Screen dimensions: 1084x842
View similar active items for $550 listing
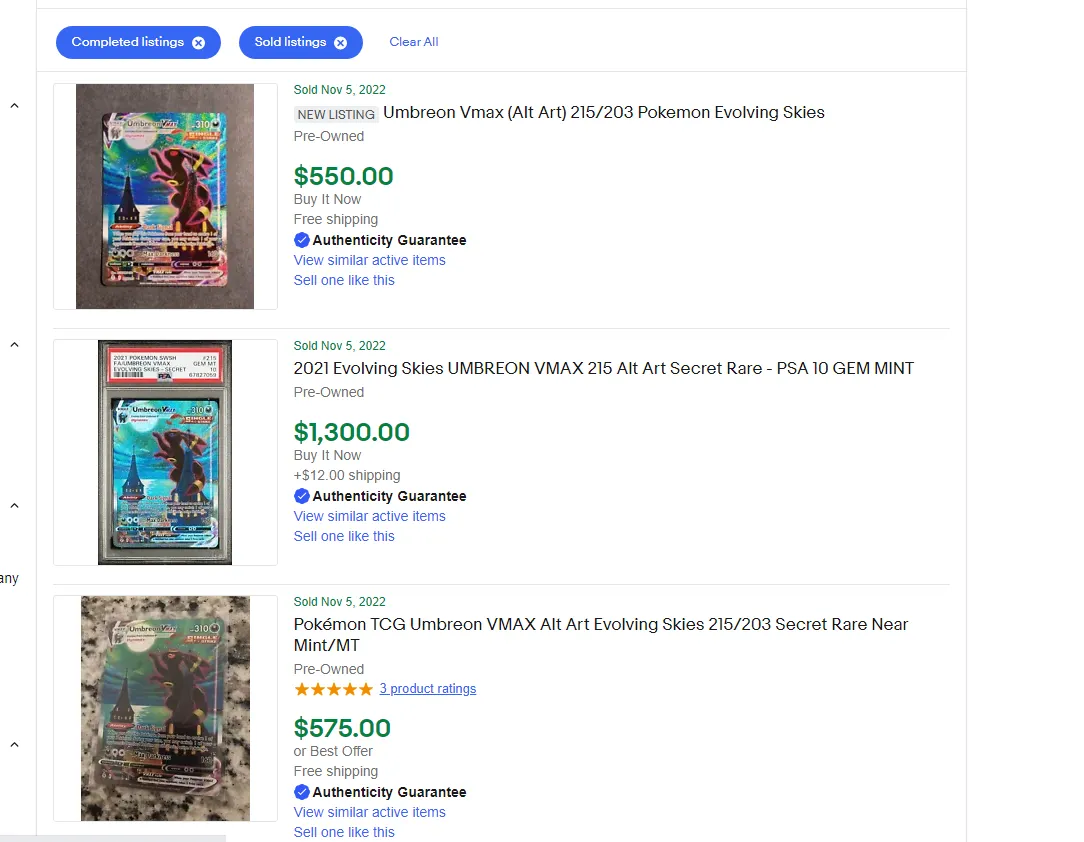pyautogui.click(x=369, y=260)
